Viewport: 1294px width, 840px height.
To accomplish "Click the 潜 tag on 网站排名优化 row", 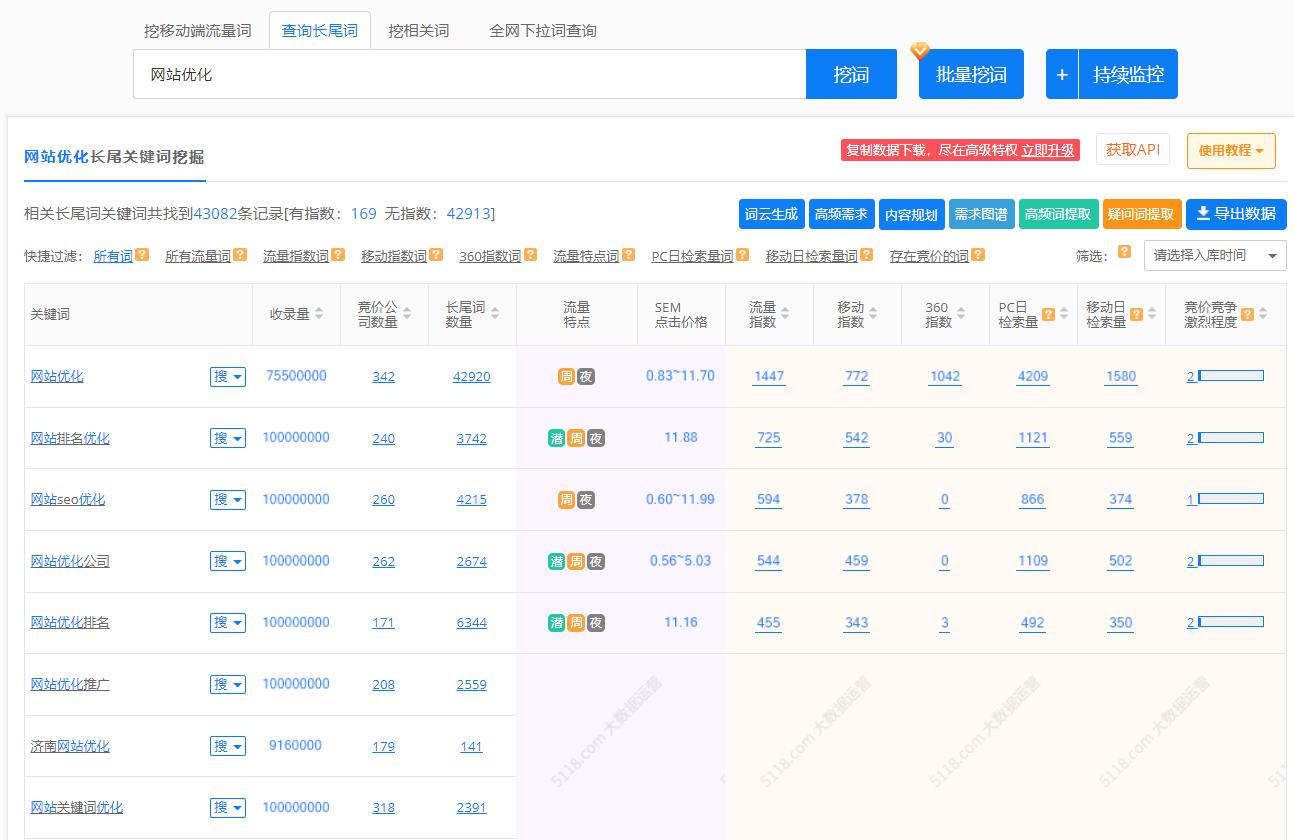I will (x=556, y=437).
